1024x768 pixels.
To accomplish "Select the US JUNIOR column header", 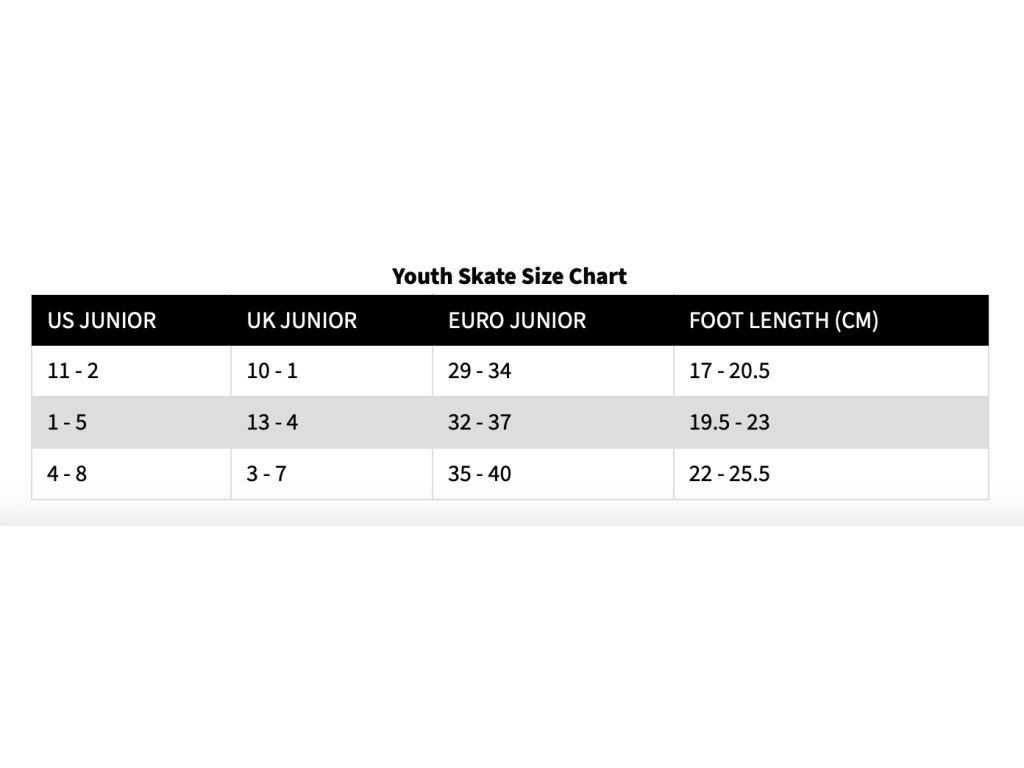I will coord(131,321).
